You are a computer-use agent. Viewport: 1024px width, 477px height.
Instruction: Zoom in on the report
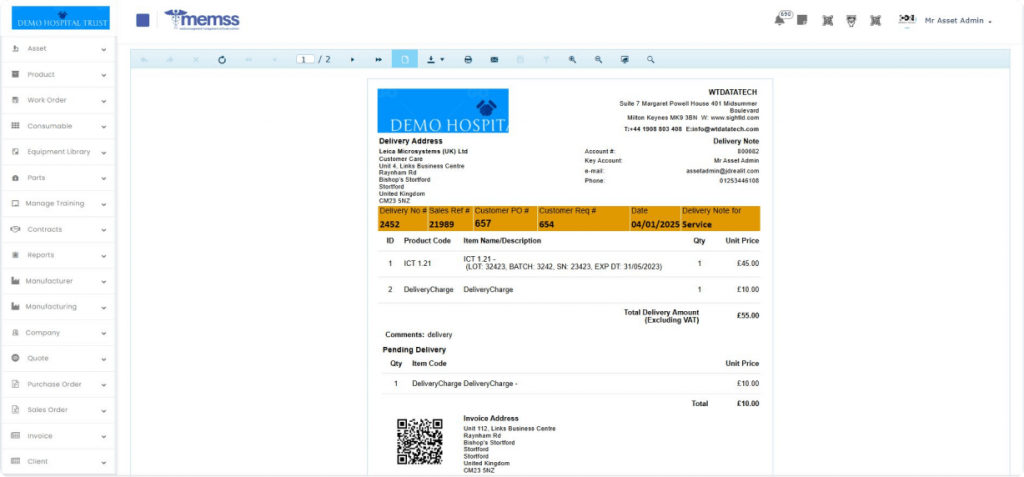click(572, 59)
